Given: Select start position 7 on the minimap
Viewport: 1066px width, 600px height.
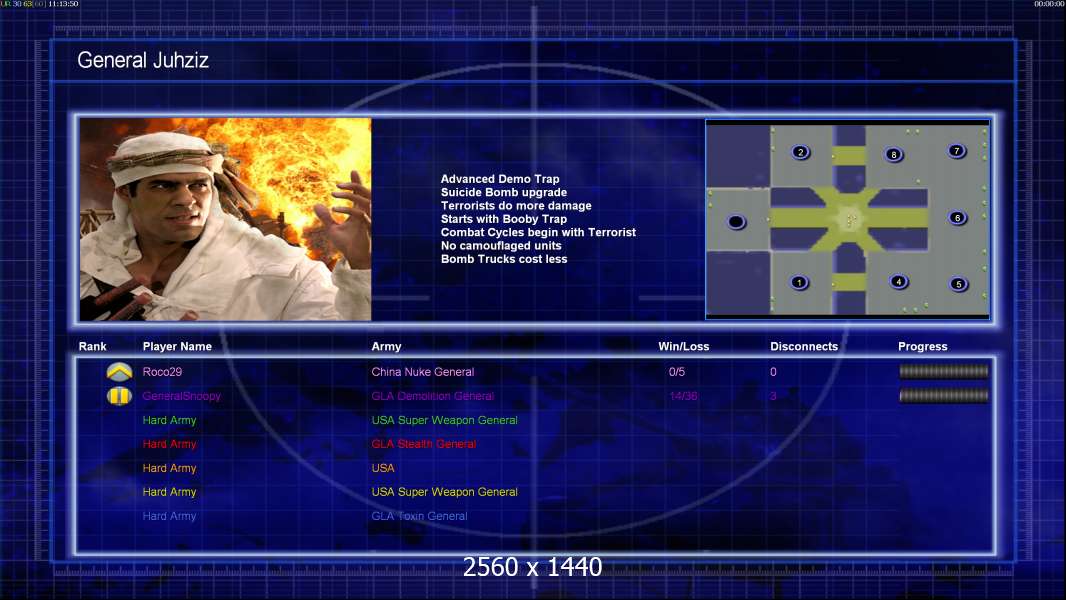Looking at the screenshot, I should tap(957, 151).
